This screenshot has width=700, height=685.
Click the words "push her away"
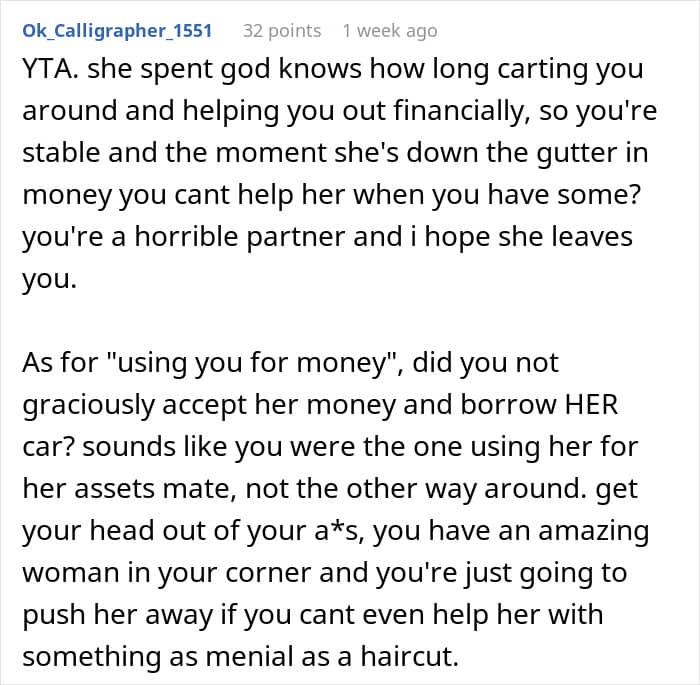117,615
